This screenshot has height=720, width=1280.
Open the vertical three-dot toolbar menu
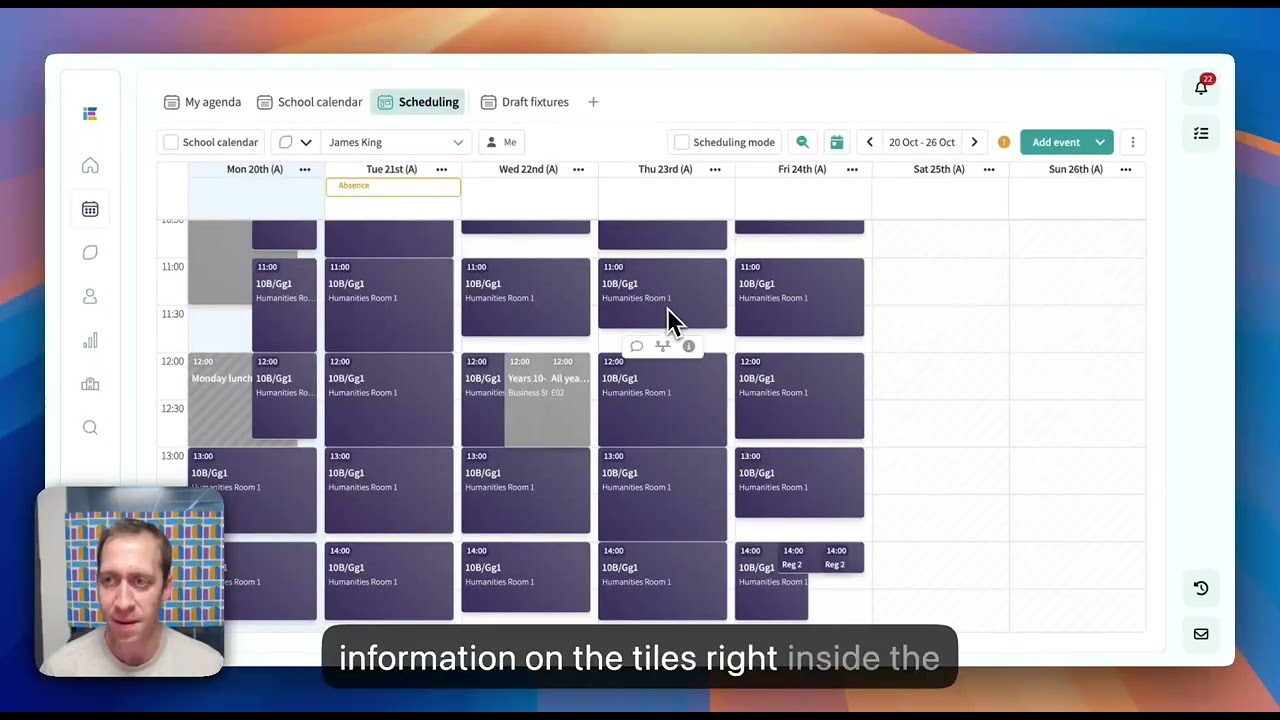click(x=1132, y=142)
